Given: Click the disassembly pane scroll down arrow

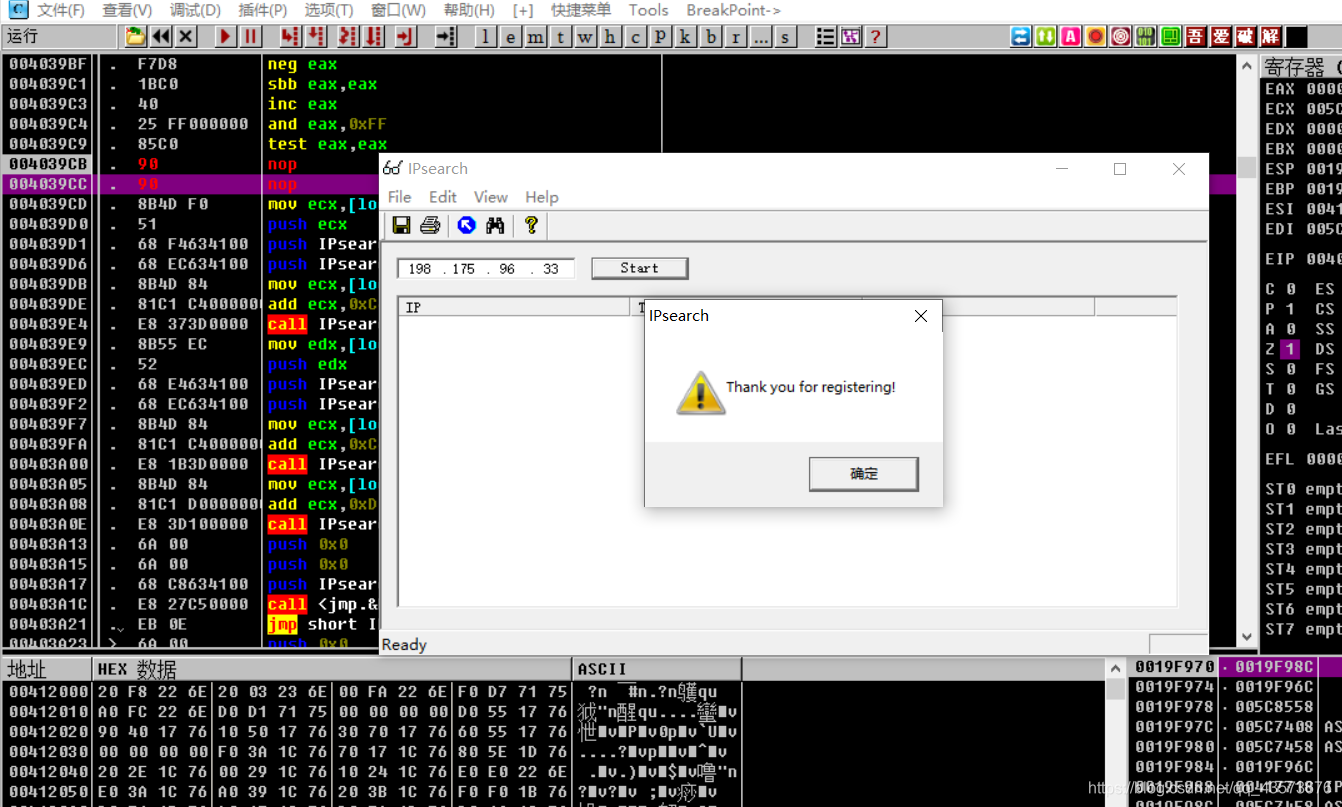Looking at the screenshot, I should click(1246, 636).
